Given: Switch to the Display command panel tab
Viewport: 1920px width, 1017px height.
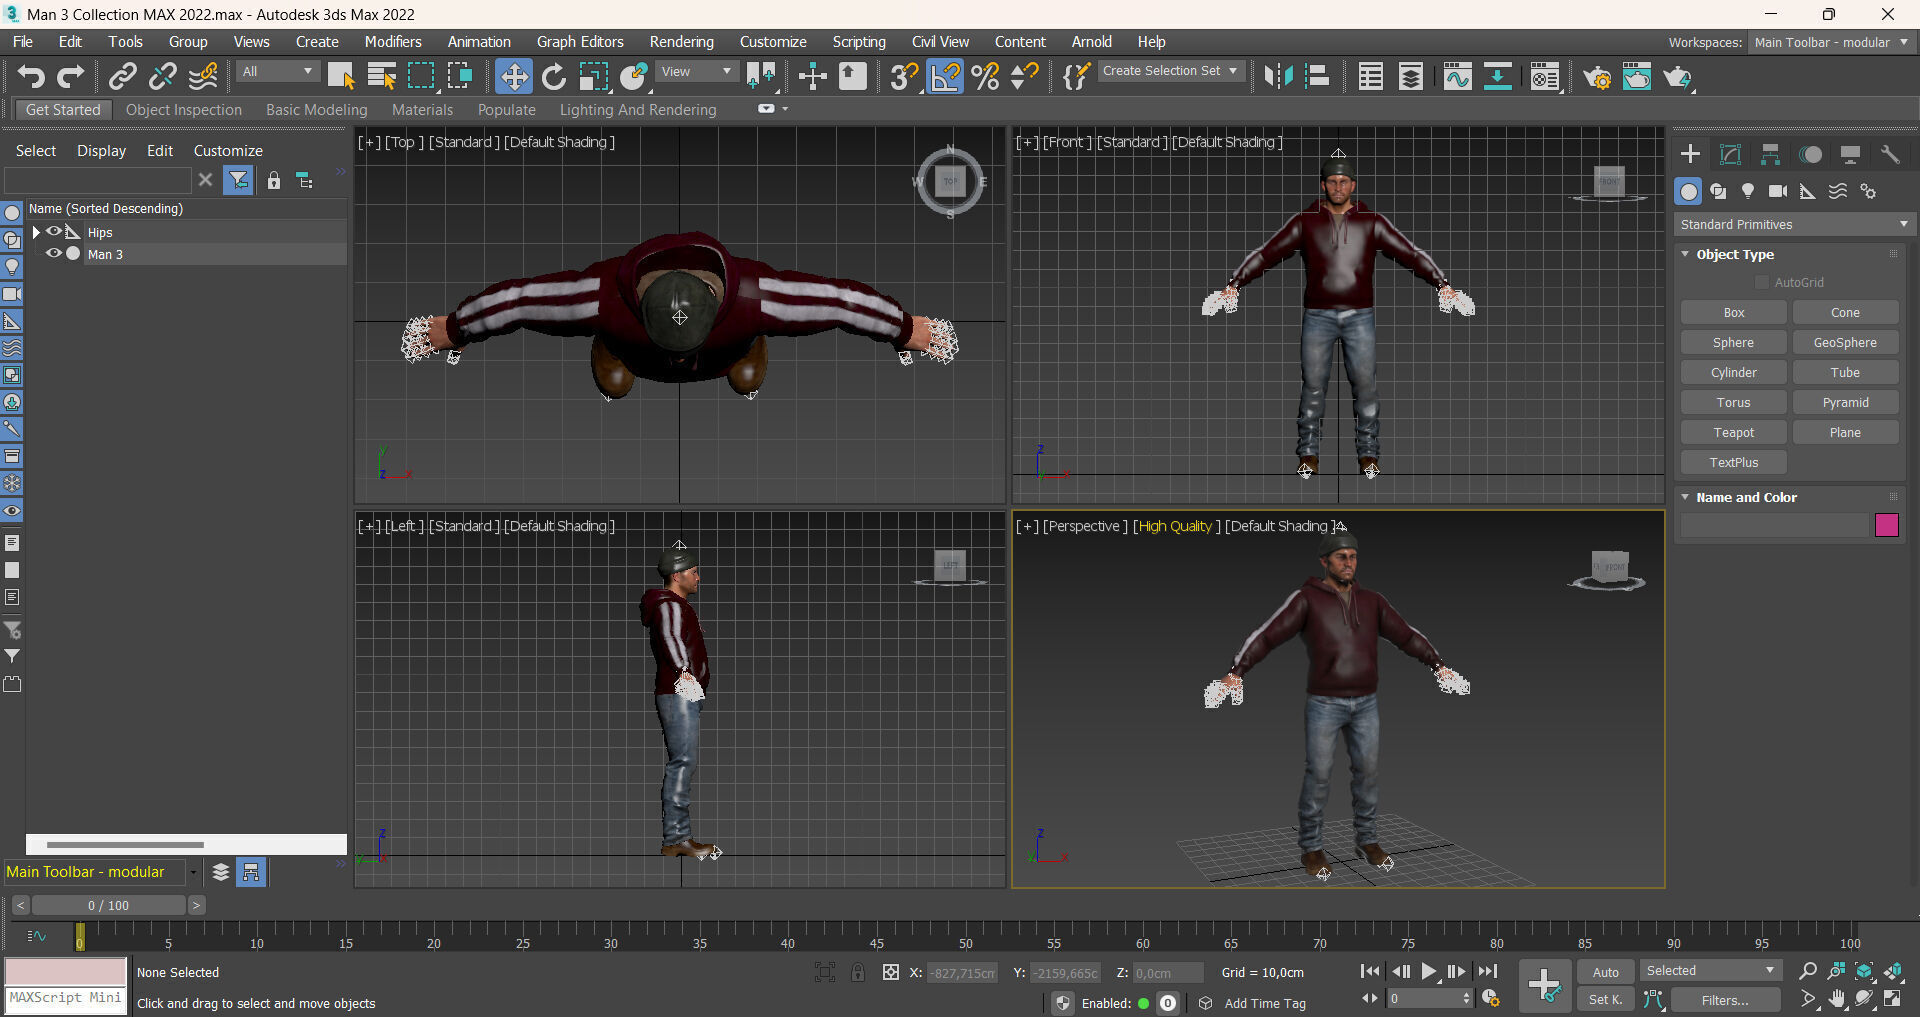Looking at the screenshot, I should (1850, 154).
